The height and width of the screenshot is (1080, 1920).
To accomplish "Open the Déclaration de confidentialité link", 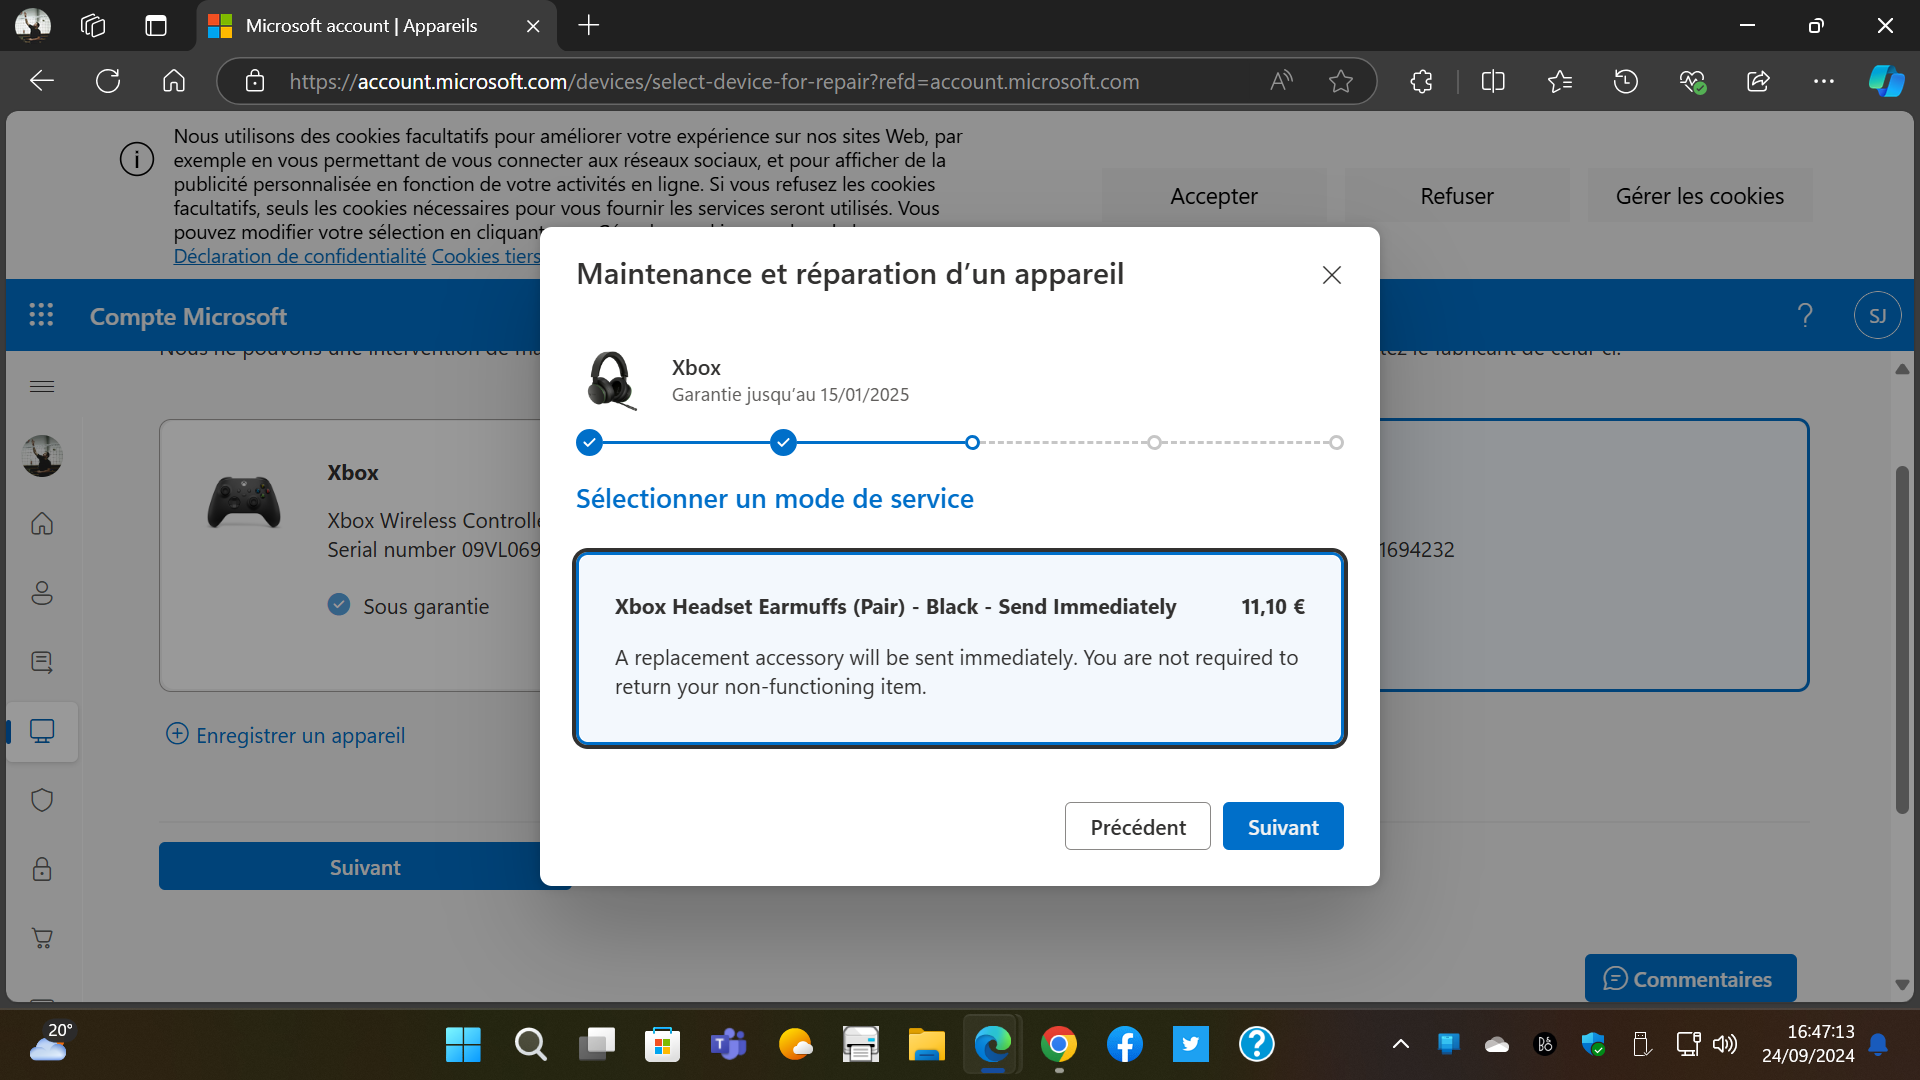I will click(x=300, y=256).
